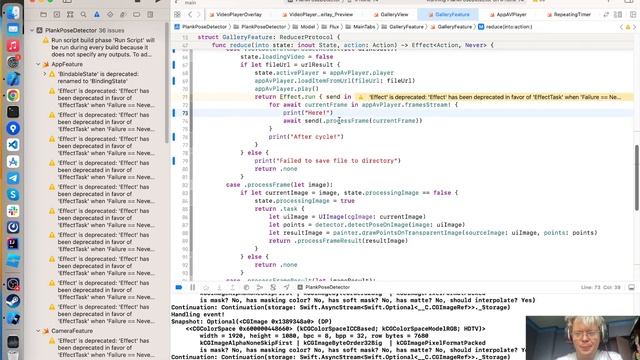Screen dimensions: 640x360
Task: Click the jump bar warning issue icon
Action: point(628,27)
